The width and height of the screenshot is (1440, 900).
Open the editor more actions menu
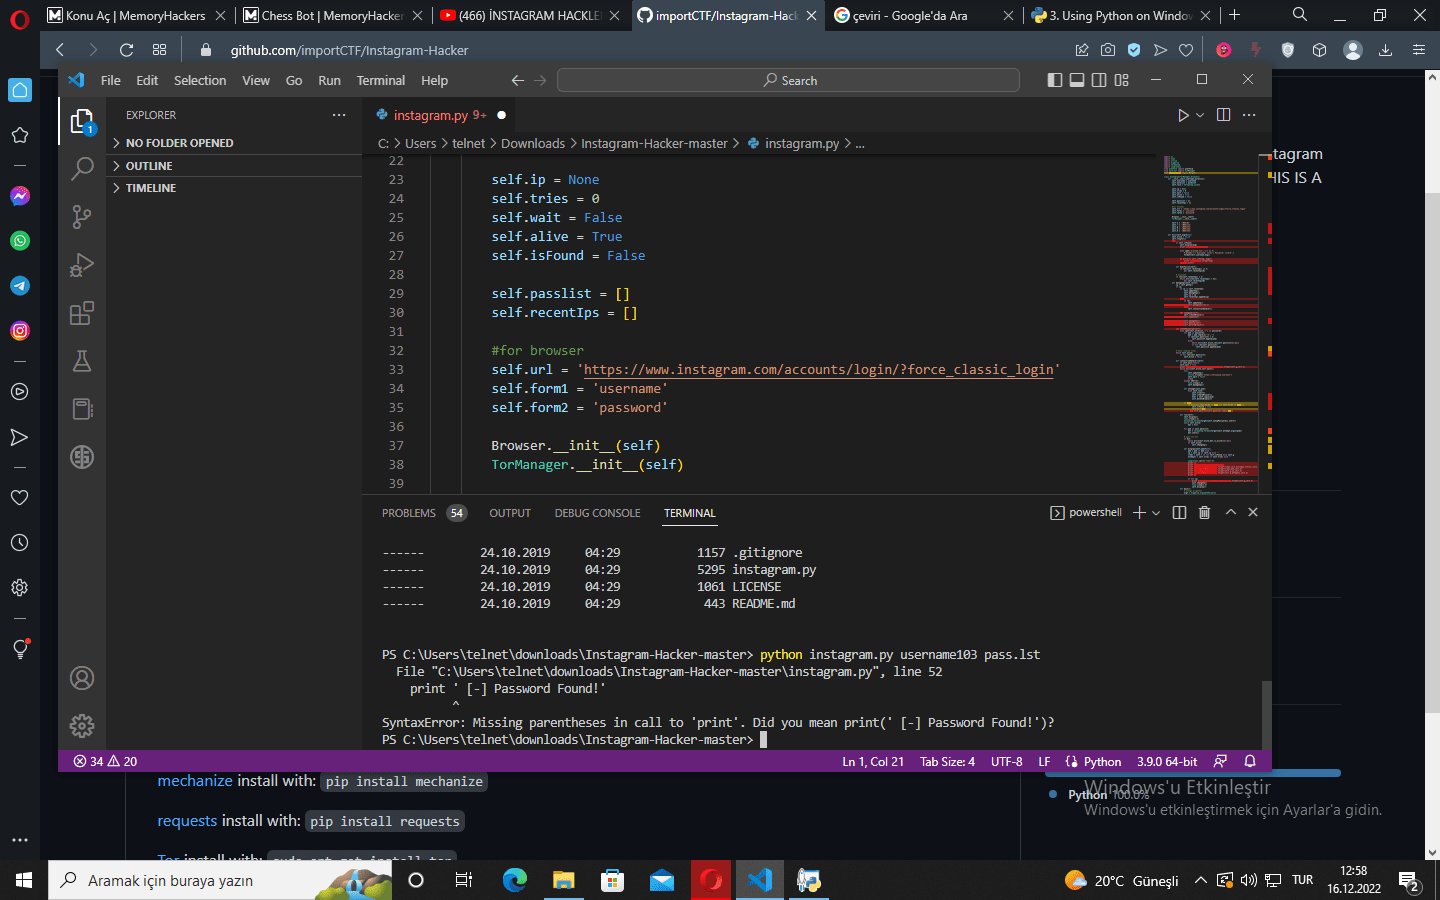[x=1249, y=115]
